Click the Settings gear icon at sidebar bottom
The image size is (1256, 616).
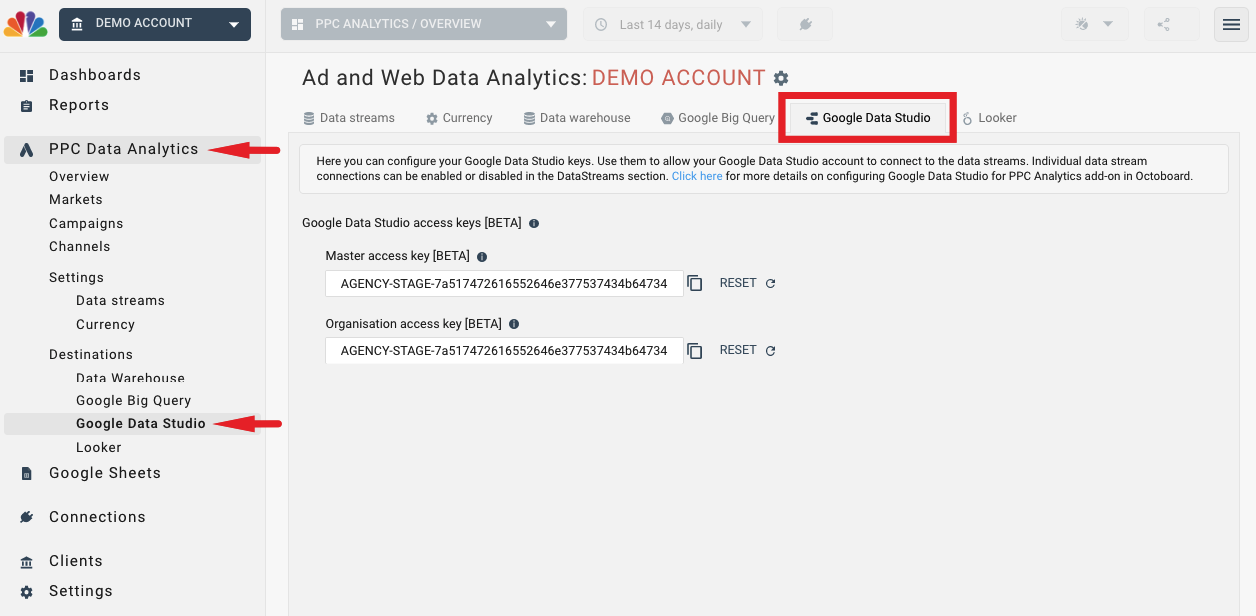click(x=27, y=592)
